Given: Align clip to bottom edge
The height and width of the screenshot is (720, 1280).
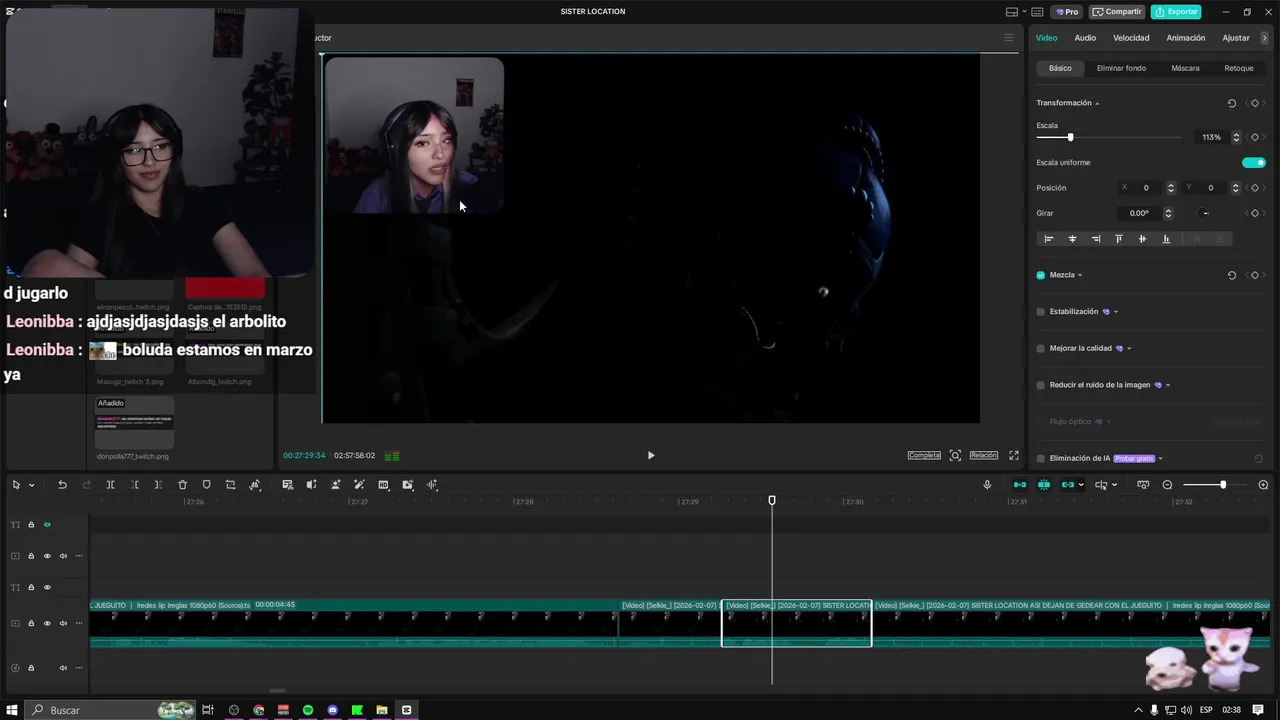Looking at the screenshot, I should 1166,239.
